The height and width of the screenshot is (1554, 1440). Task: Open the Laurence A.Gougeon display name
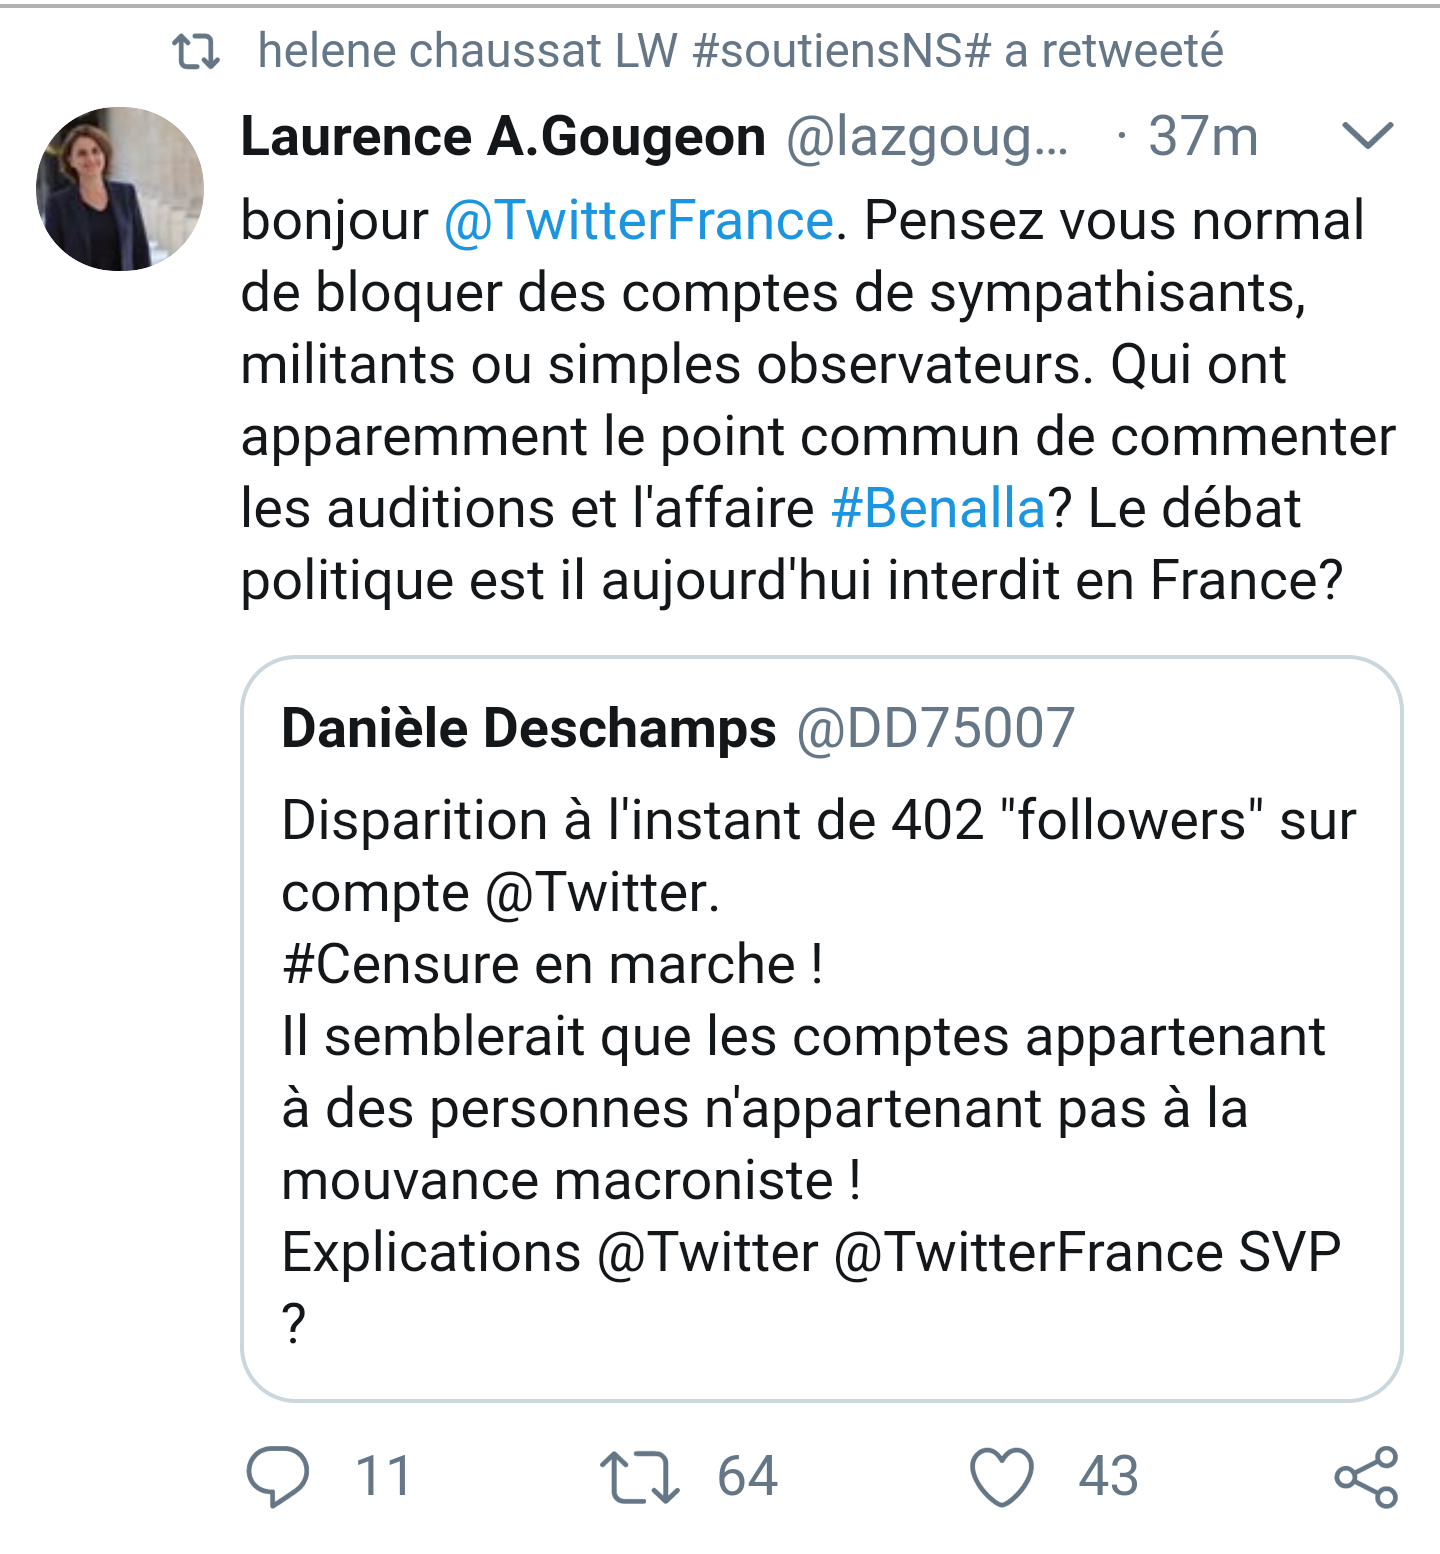[504, 137]
